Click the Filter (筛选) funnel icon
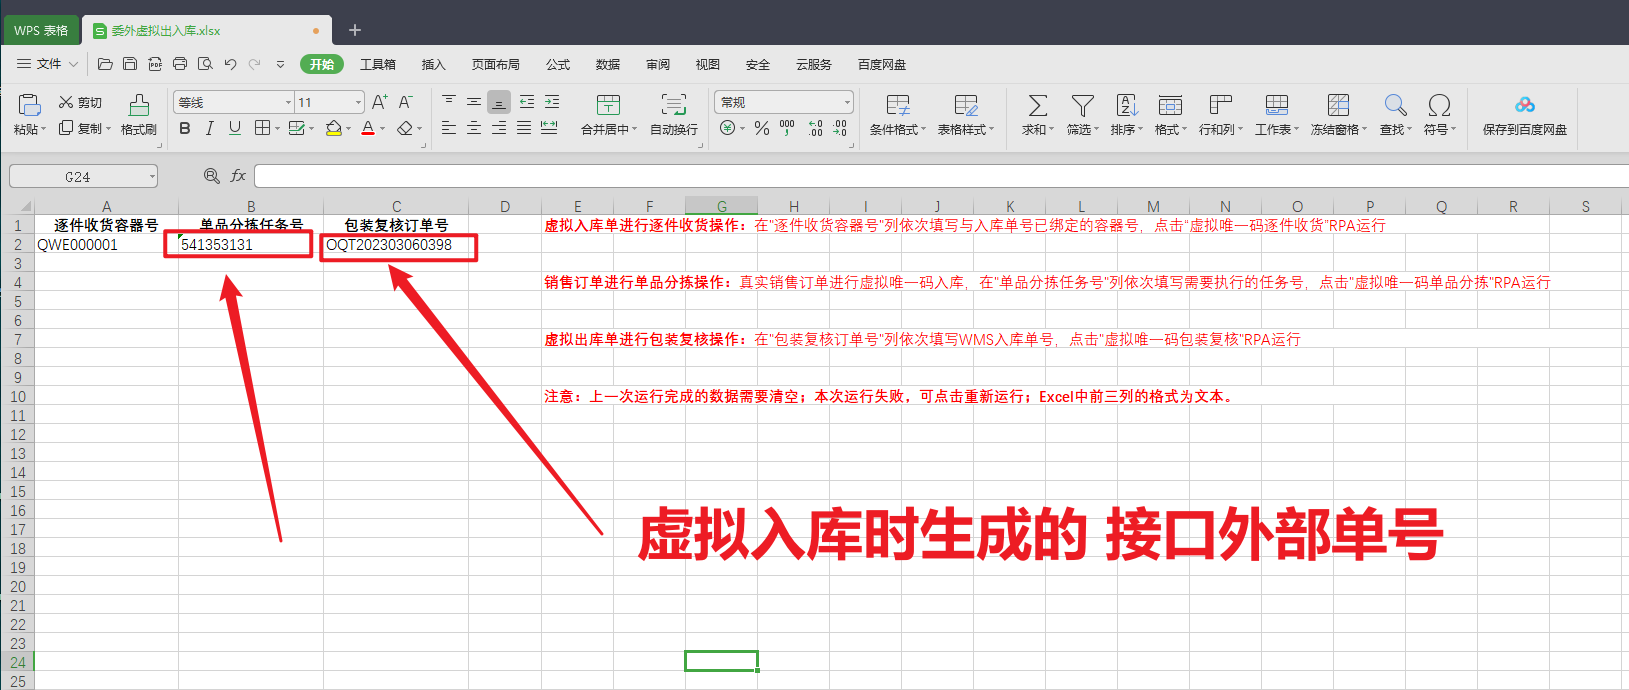The height and width of the screenshot is (690, 1629). pos(1082,105)
